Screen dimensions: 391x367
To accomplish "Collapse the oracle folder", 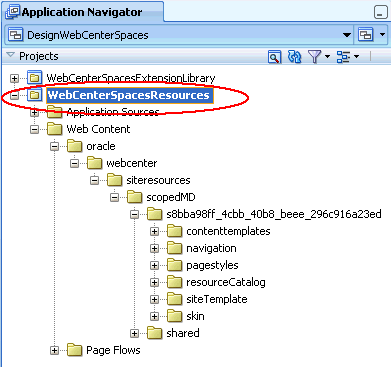I will 54,147.
